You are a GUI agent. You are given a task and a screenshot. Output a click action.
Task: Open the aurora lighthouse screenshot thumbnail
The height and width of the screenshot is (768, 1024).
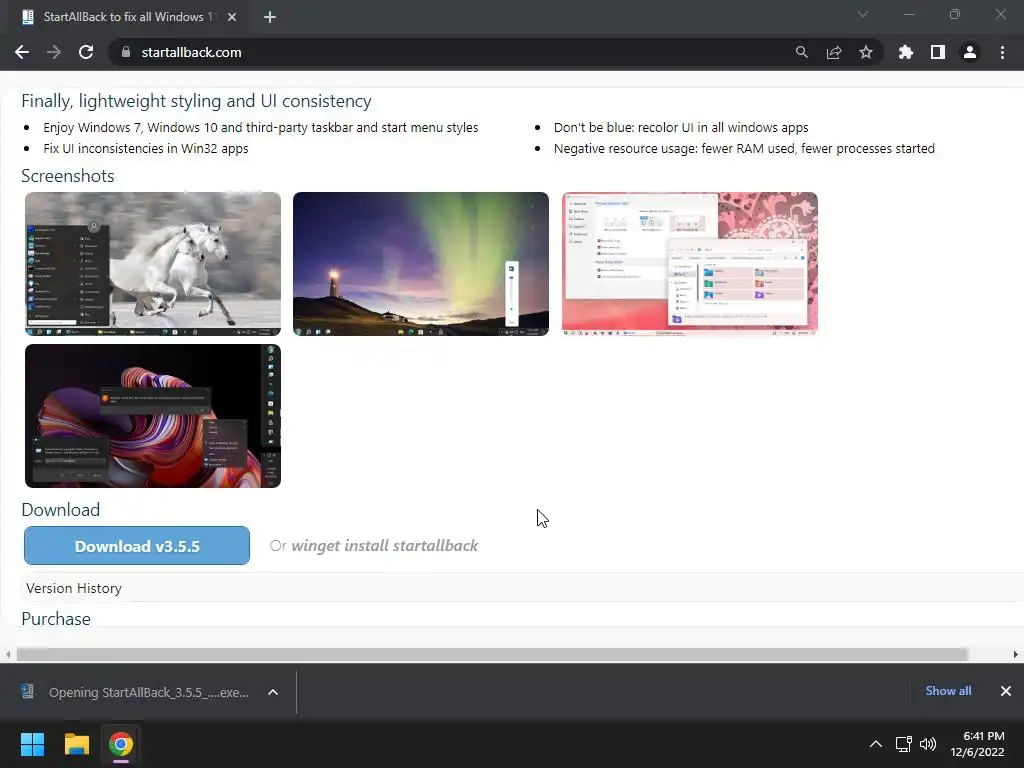point(421,264)
